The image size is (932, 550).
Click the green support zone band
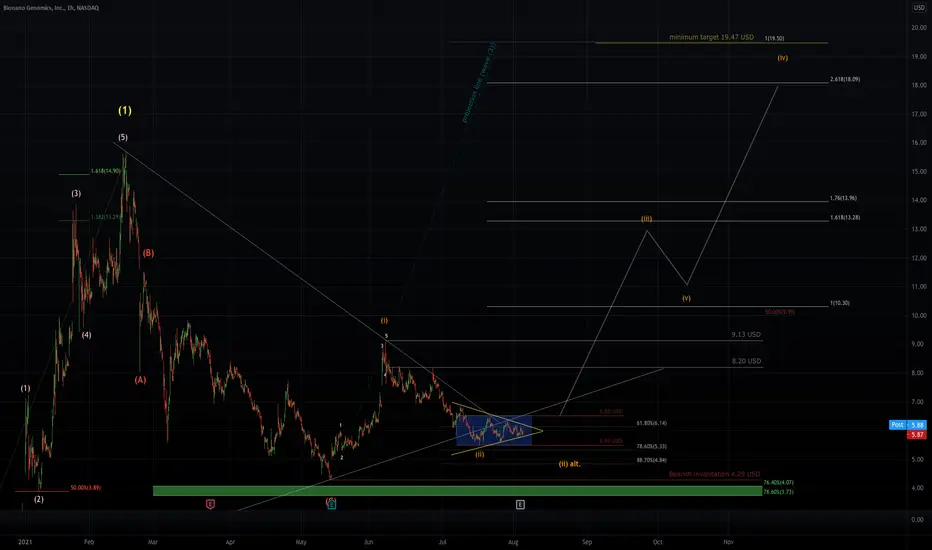[x=457, y=491]
